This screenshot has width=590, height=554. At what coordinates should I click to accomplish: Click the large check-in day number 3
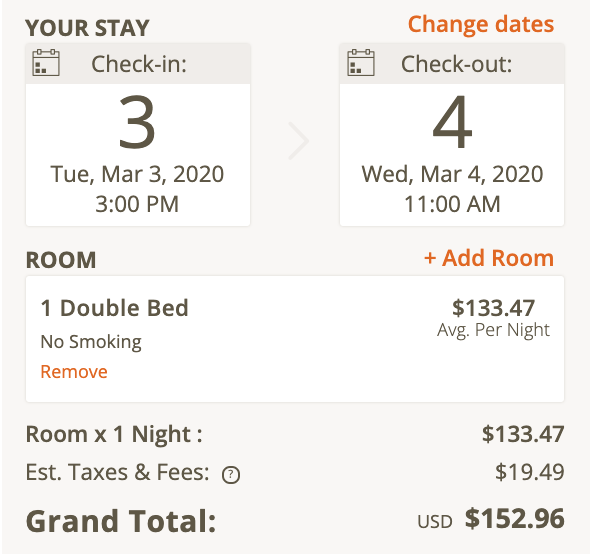(137, 122)
